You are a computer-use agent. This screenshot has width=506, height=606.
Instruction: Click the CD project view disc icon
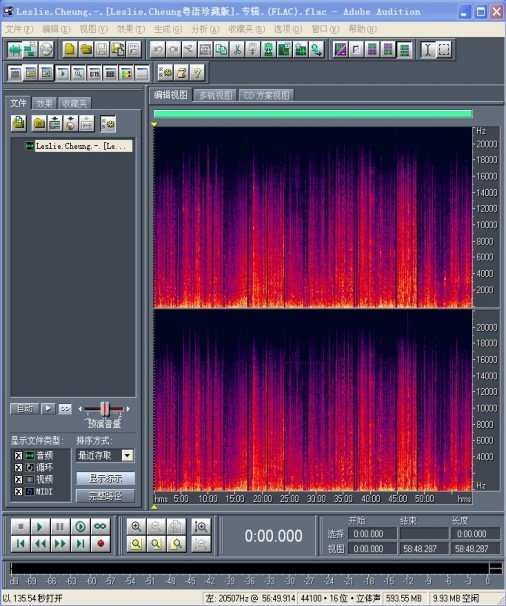pos(46,49)
